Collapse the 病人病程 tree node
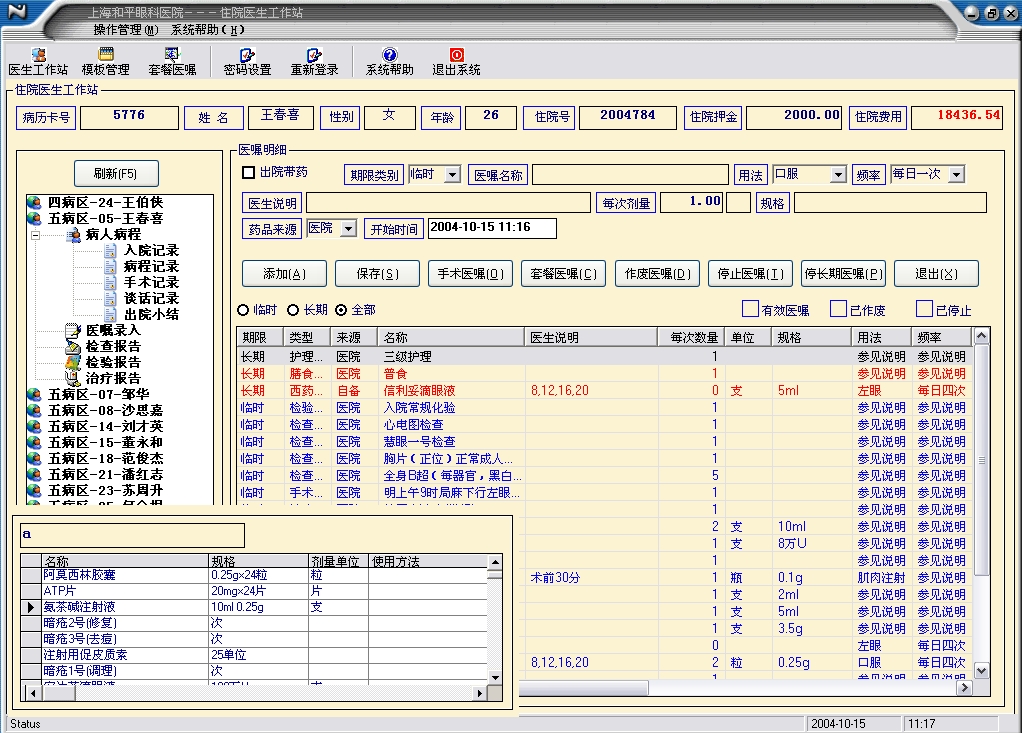The image size is (1022, 733). point(35,235)
